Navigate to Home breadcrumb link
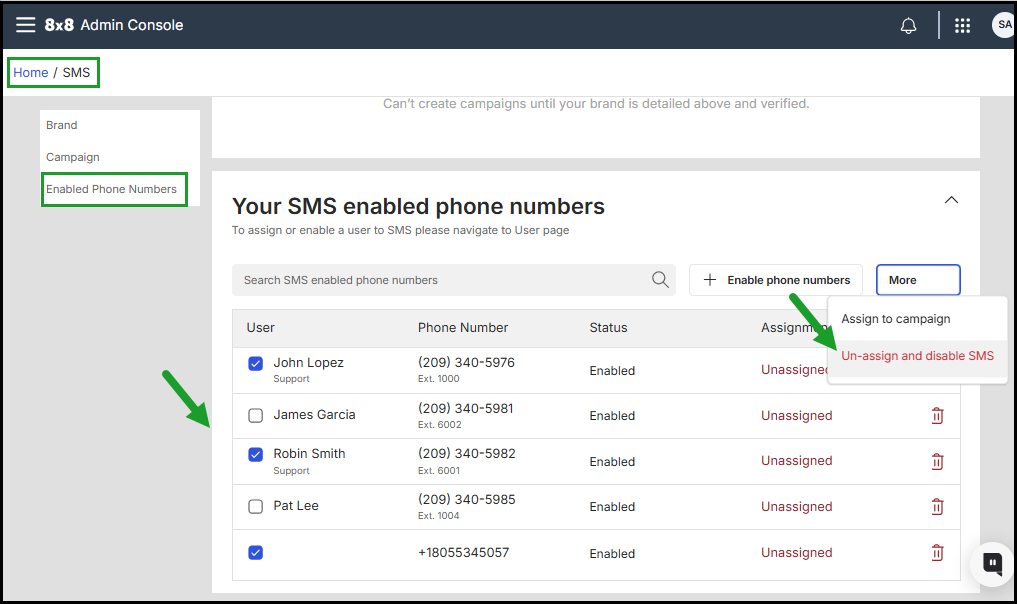The height and width of the screenshot is (604, 1017). pos(31,73)
